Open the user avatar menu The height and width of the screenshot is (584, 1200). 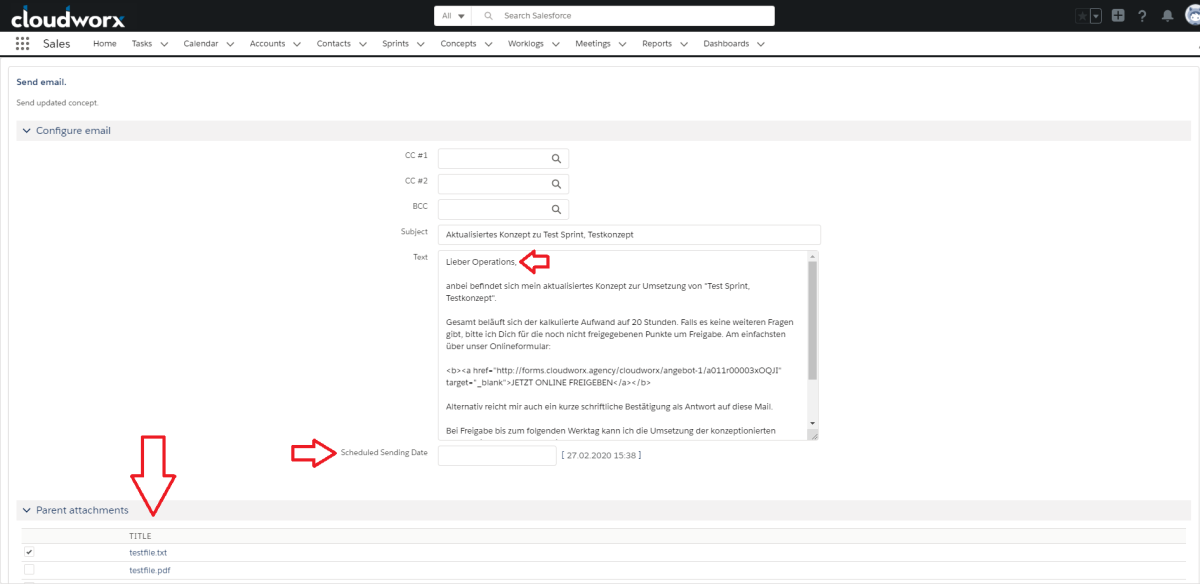(x=1193, y=15)
